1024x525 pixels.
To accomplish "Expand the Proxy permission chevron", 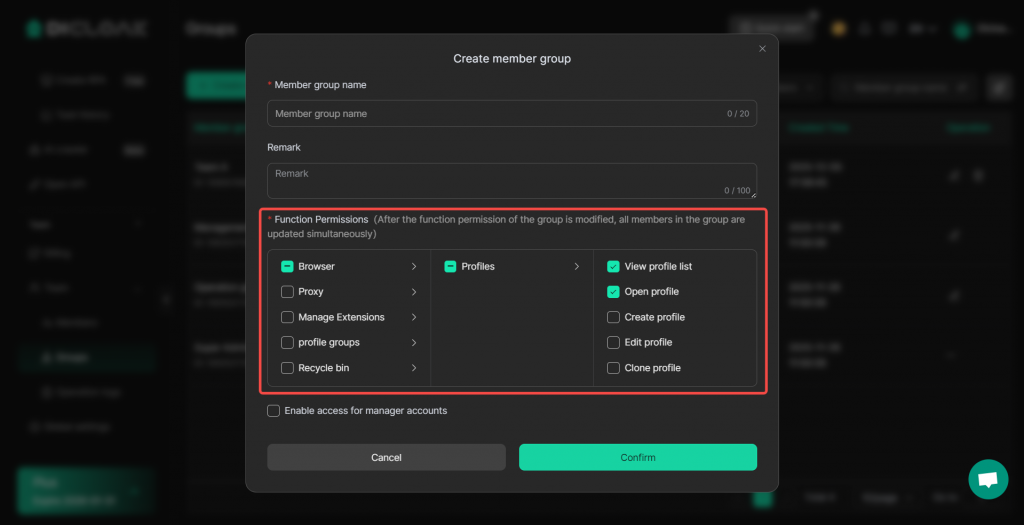I will point(414,292).
